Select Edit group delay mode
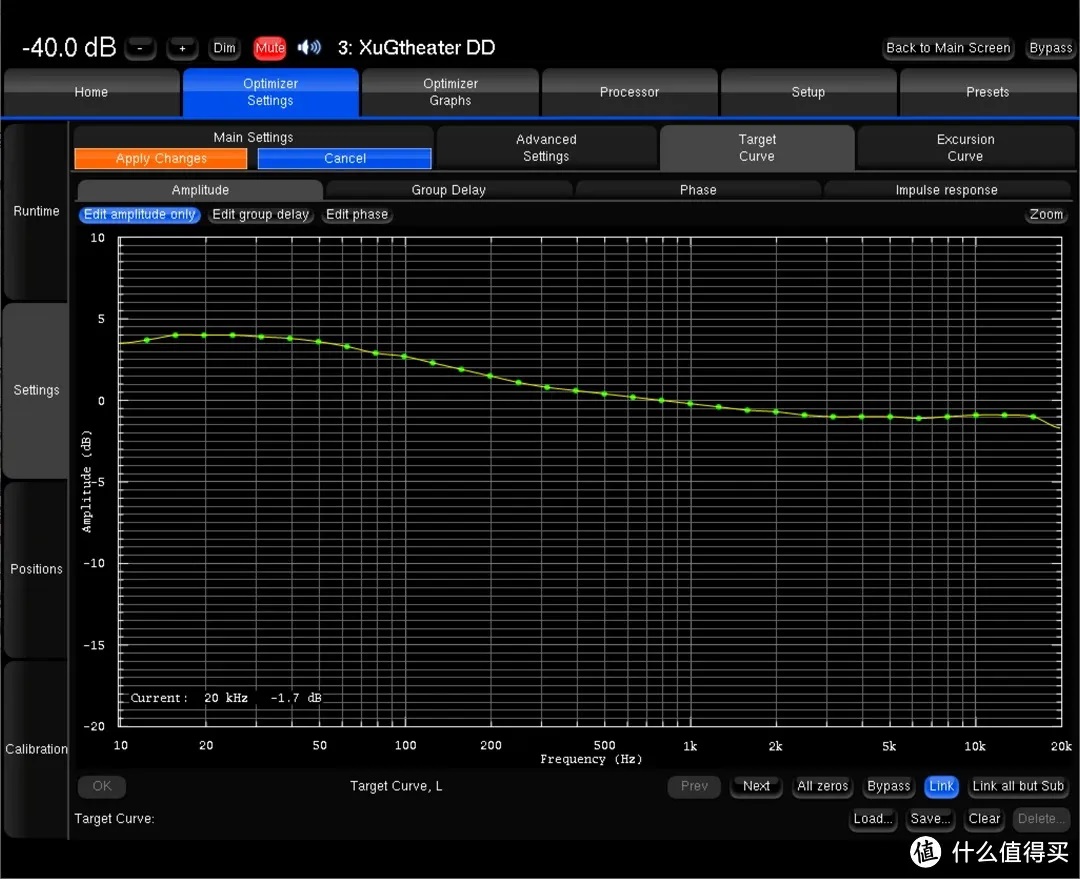The height and width of the screenshot is (879, 1080). (260, 215)
